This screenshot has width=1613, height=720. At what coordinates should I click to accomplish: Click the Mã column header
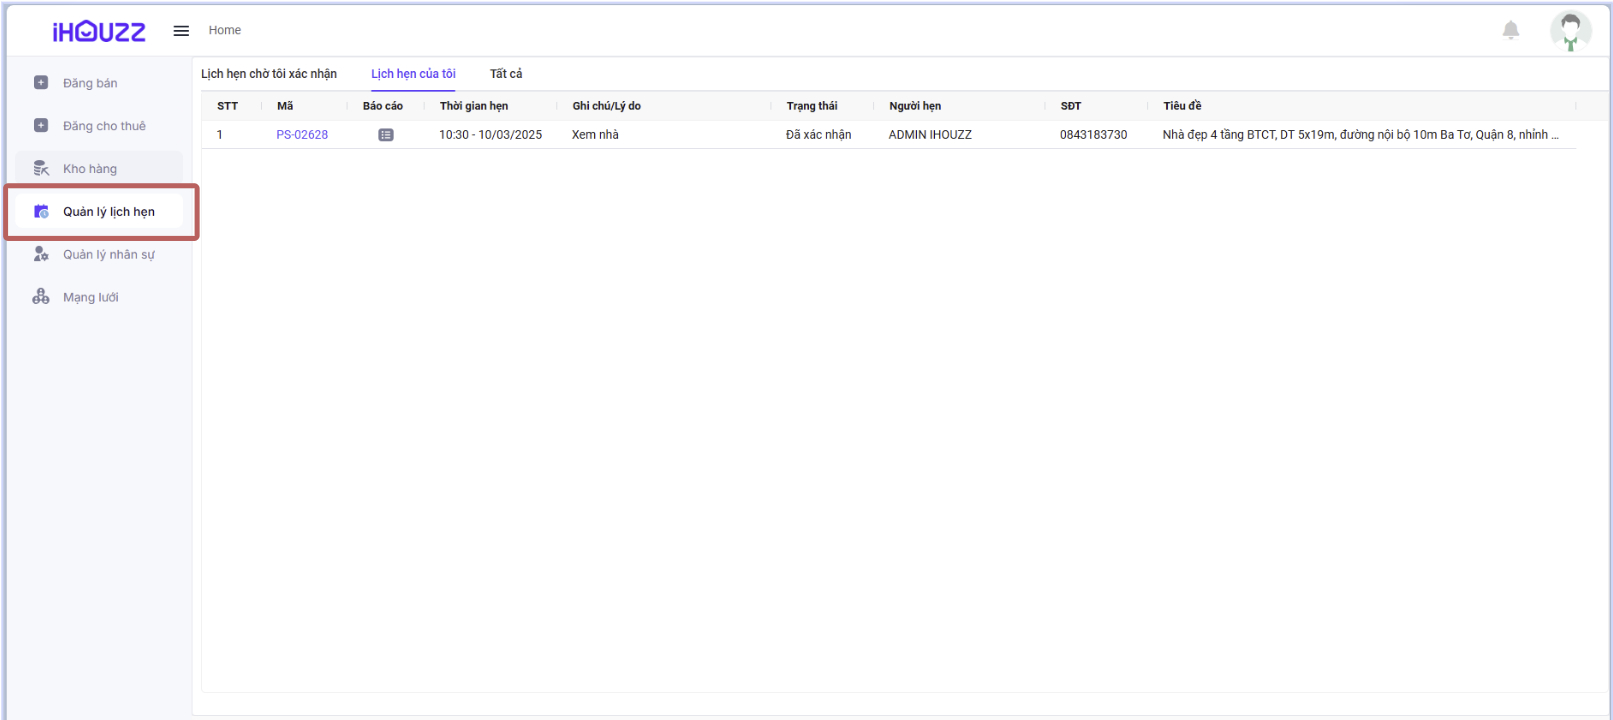point(285,106)
